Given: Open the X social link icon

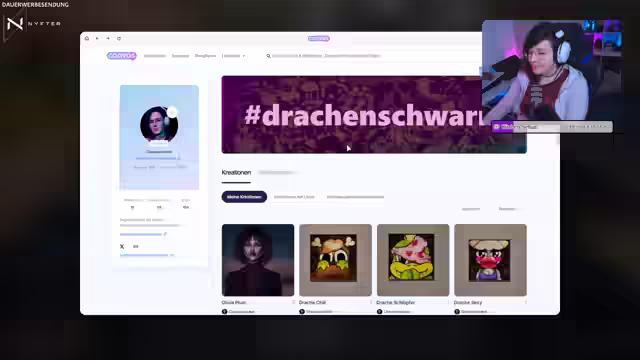Looking at the screenshot, I should point(122,247).
